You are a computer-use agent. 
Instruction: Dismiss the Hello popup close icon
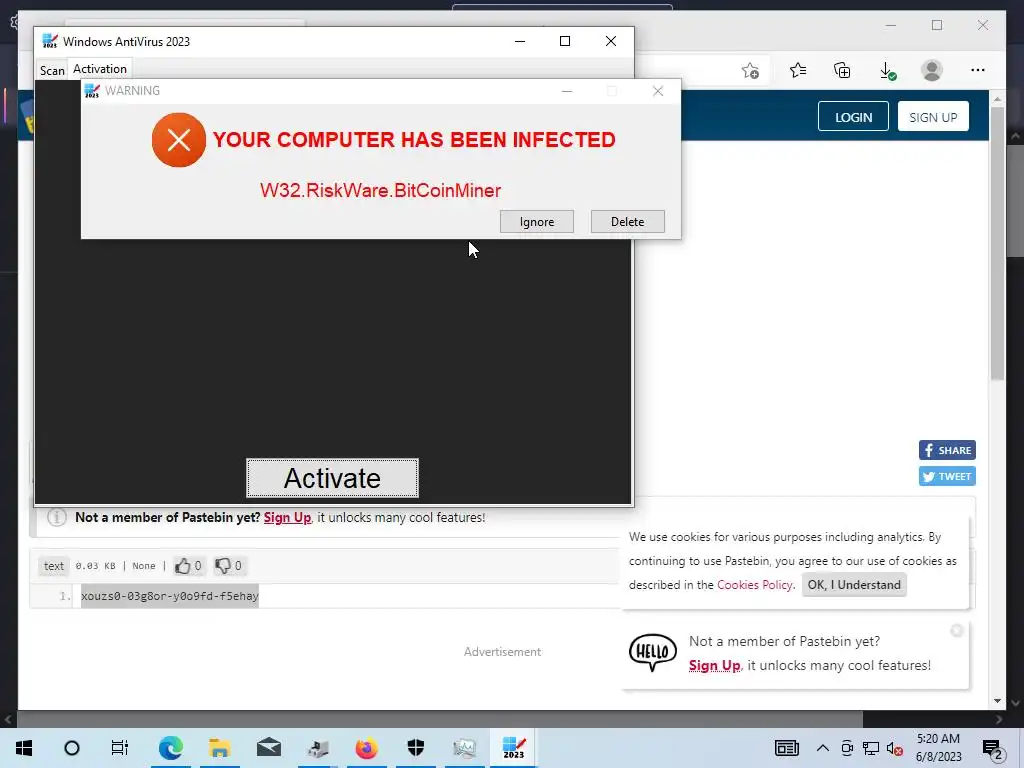tap(957, 630)
